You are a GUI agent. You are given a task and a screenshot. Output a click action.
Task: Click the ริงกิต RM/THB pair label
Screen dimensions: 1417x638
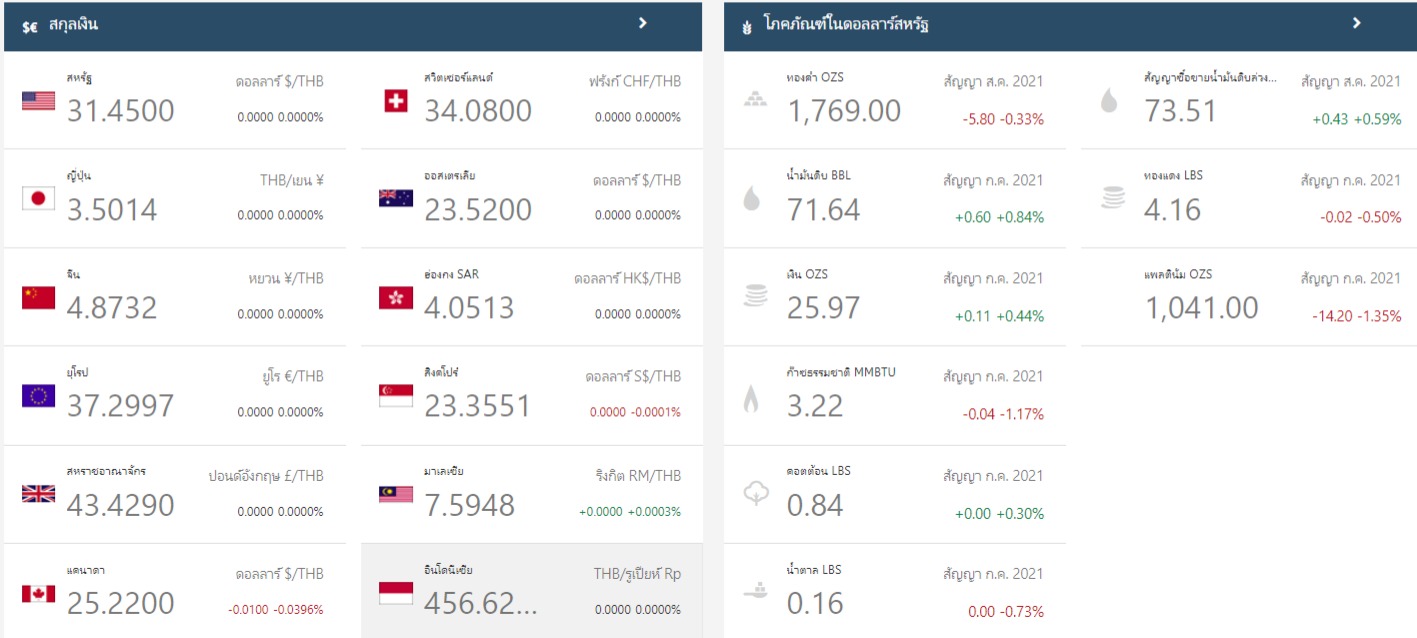tap(638, 476)
